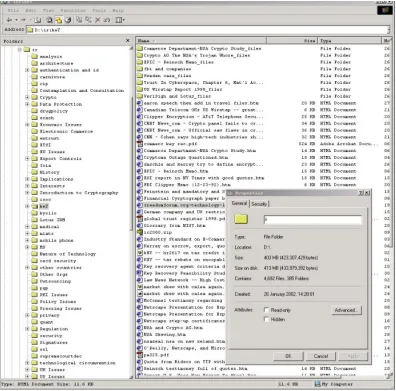Image resolution: width=396 pixels, height=391 pixels.
Task: Expand the 'crypto' tree node
Action: point(27,97)
